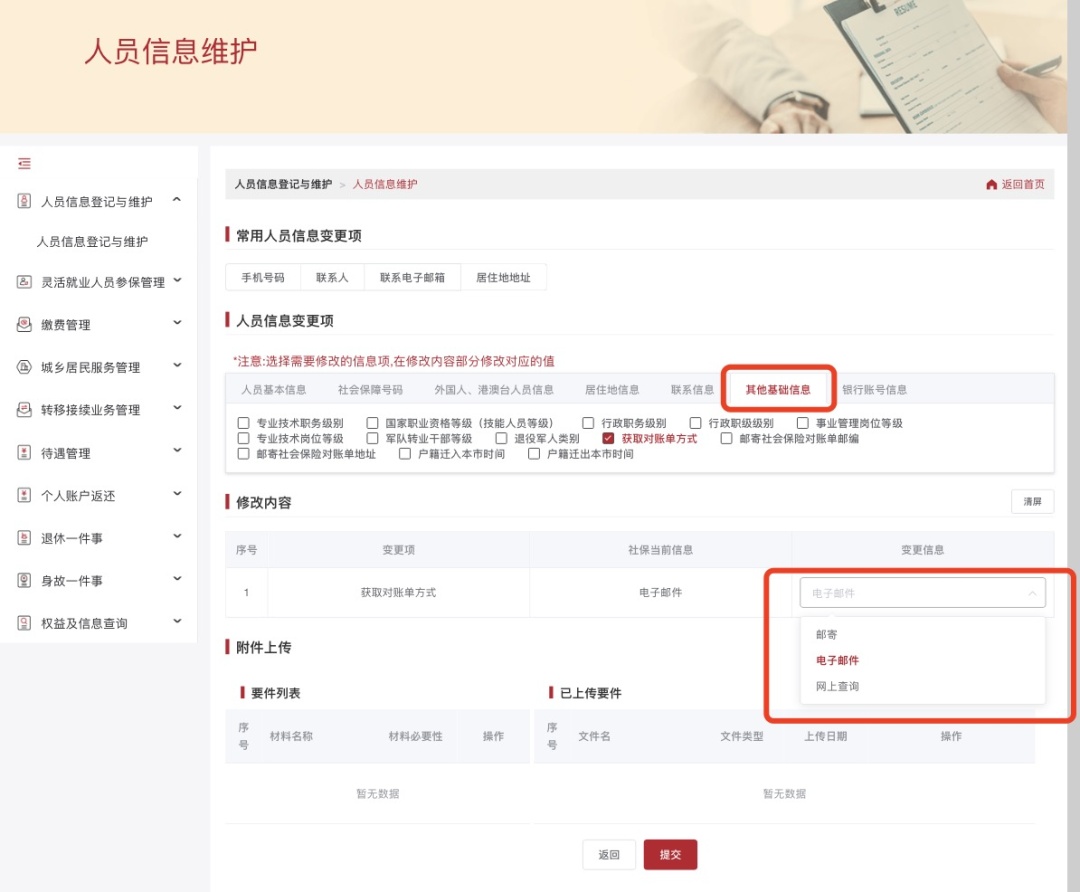The height and width of the screenshot is (892, 1080).
Task: Click the 转移接续业务管理 sidebar icon
Action: (24, 409)
